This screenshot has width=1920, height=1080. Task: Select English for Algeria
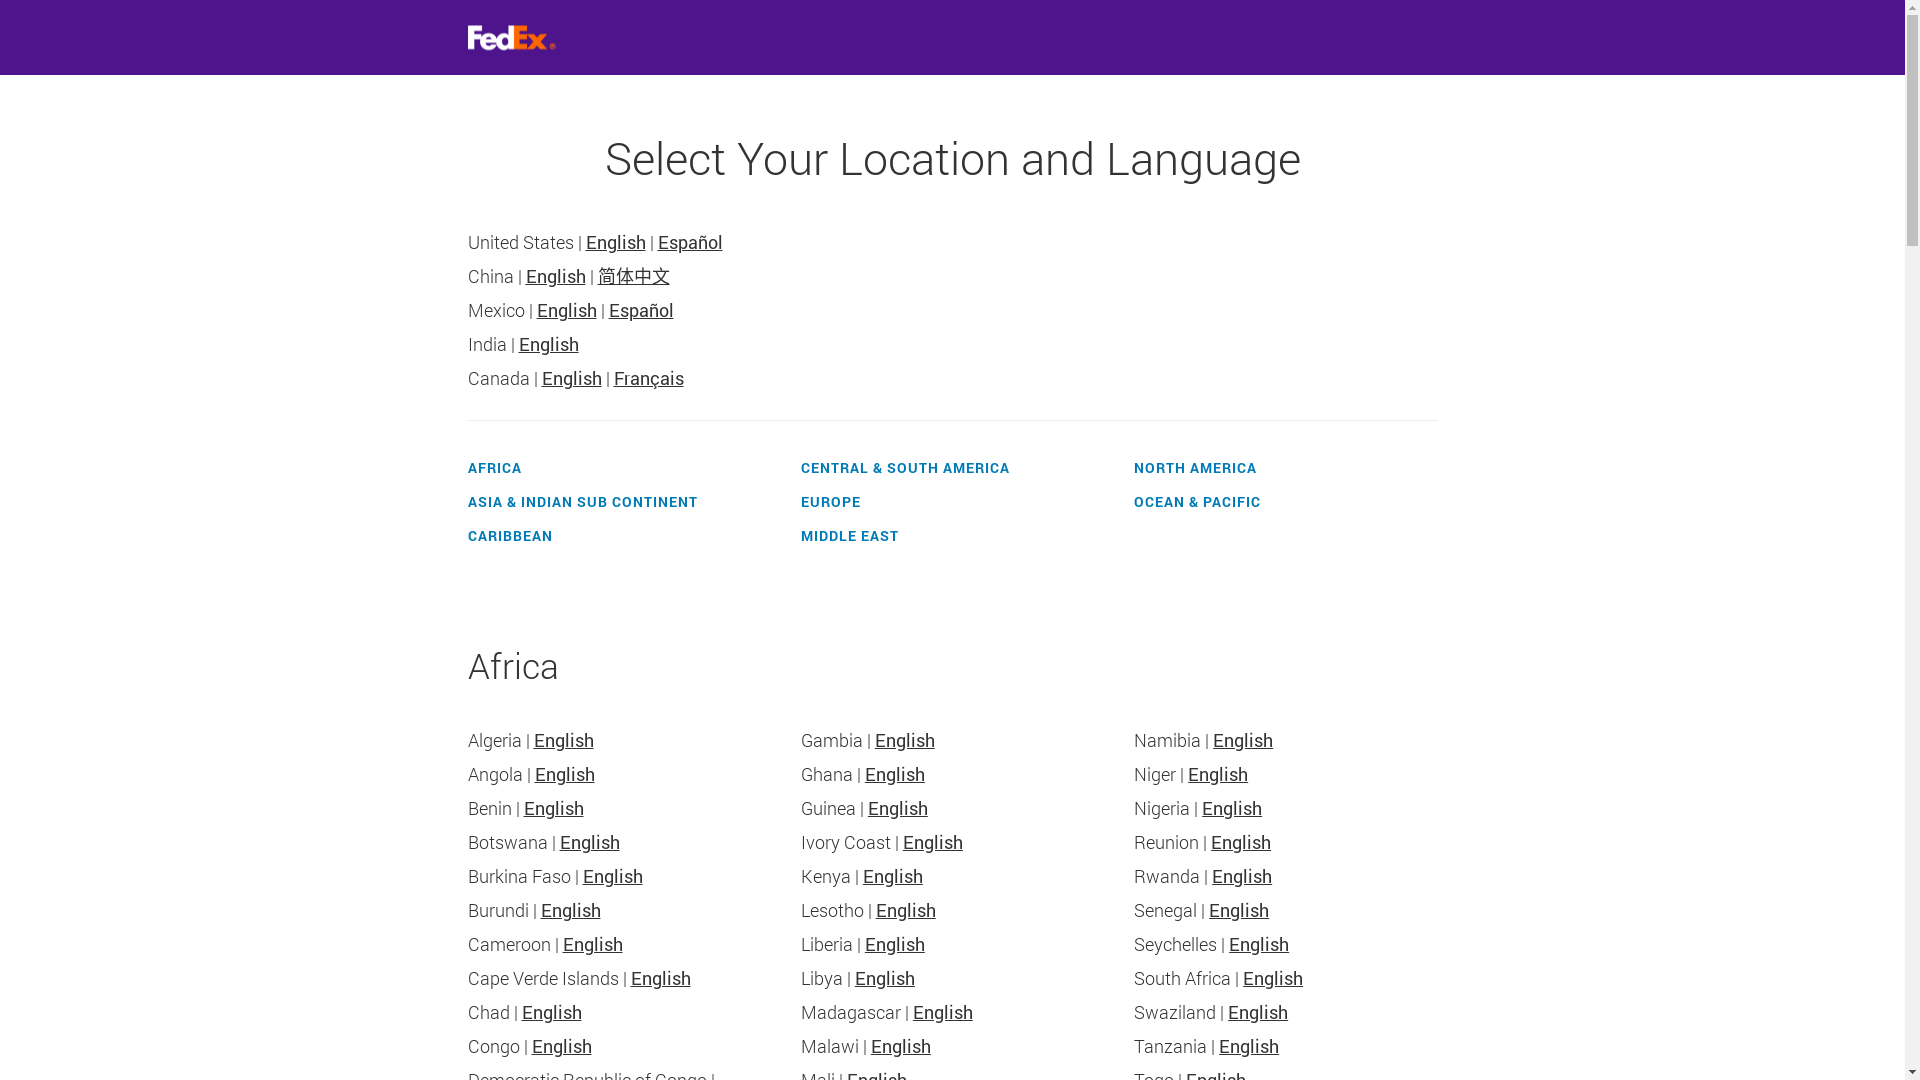(x=563, y=741)
